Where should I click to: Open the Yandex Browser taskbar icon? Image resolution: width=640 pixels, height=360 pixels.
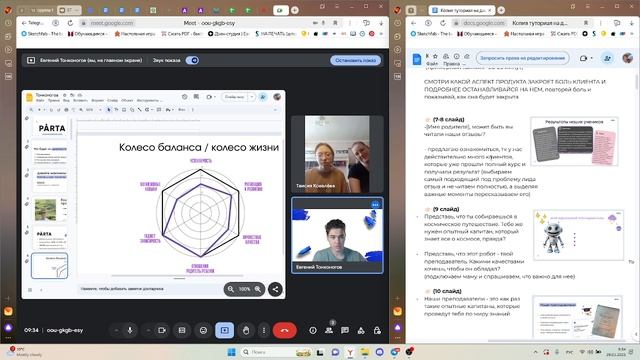pyautogui.click(x=350, y=352)
